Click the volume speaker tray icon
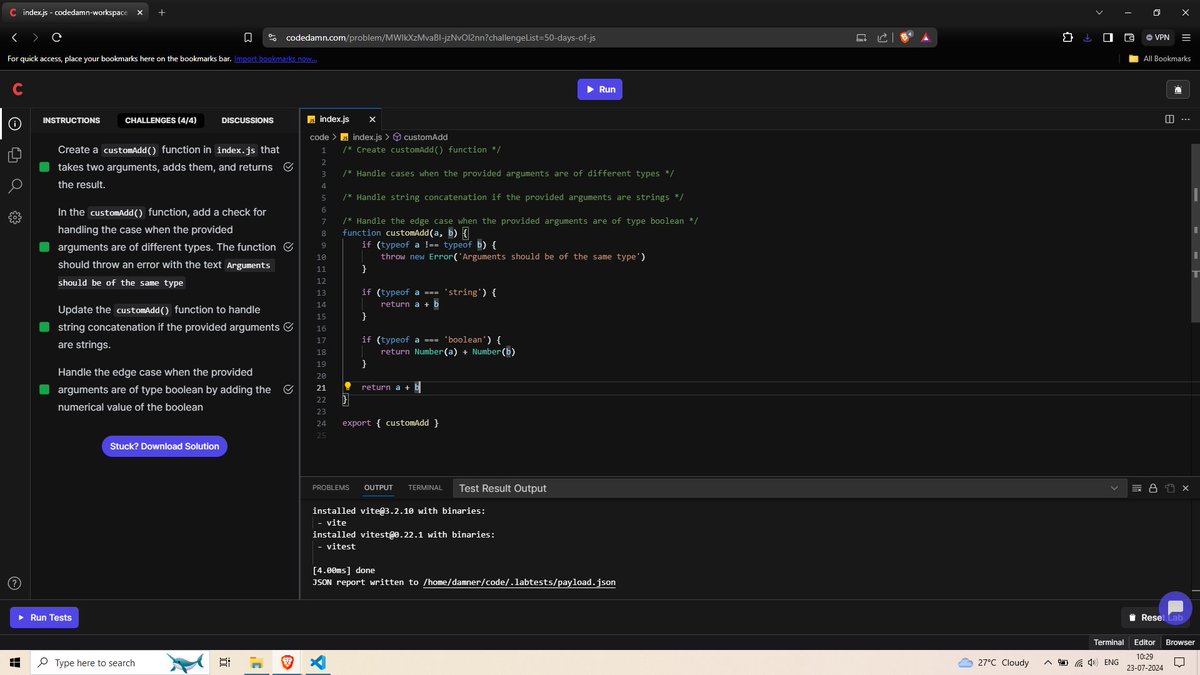Viewport: 1200px width, 675px height. [1093, 662]
